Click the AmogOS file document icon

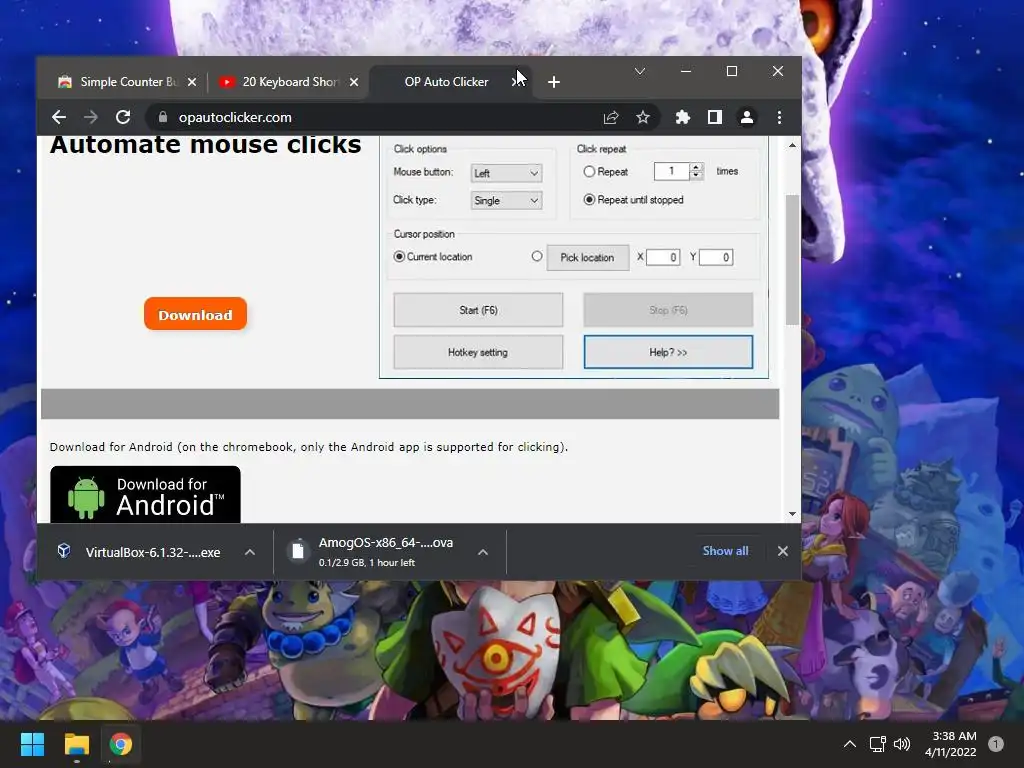297,551
